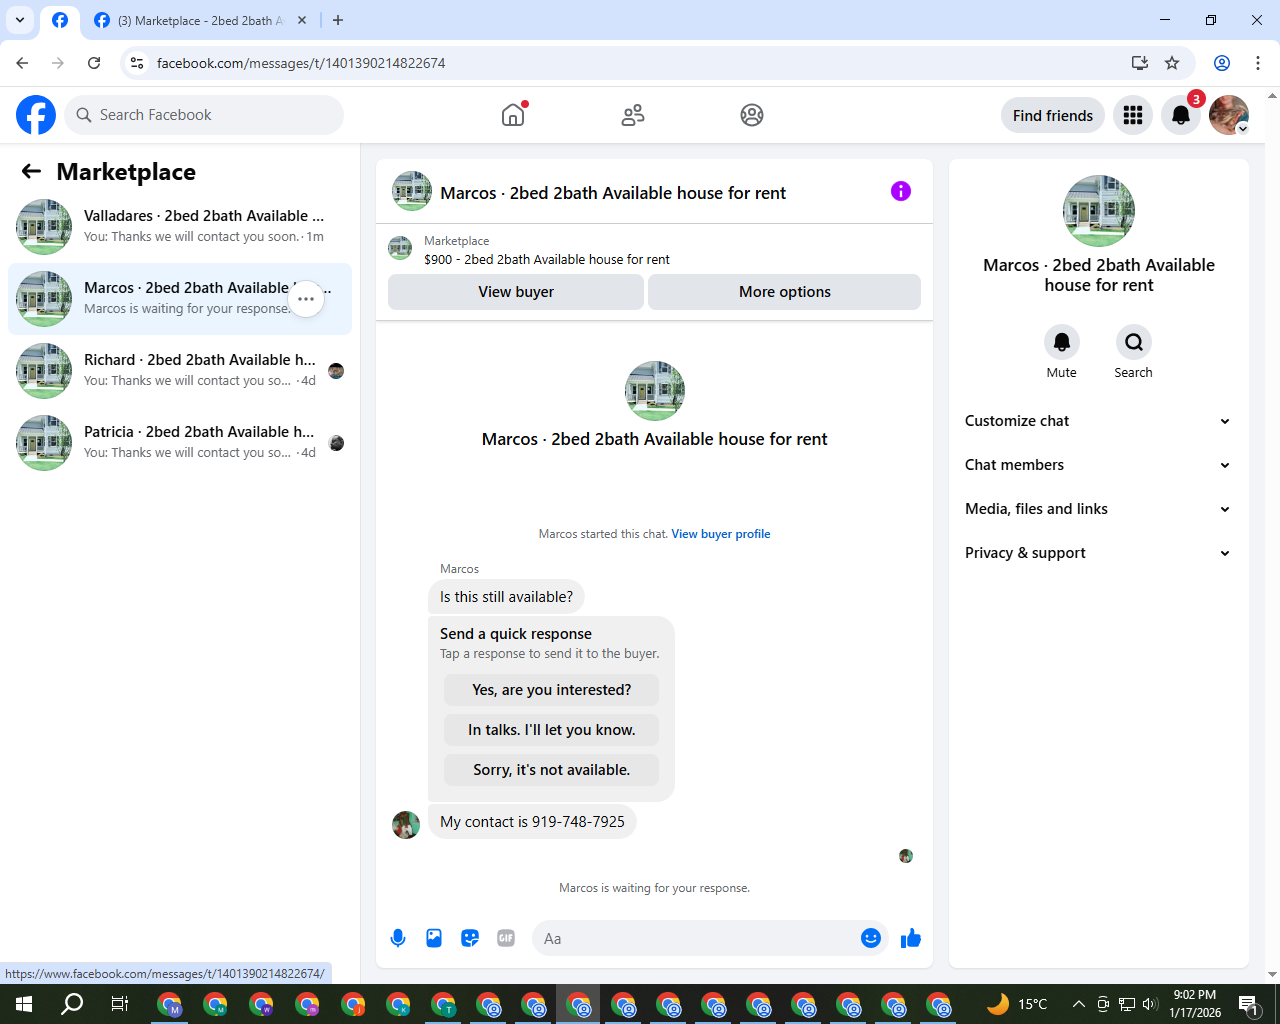This screenshot has width=1280, height=1024.
Task: Open the three-dot menu on Marcos chat
Action: (306, 299)
